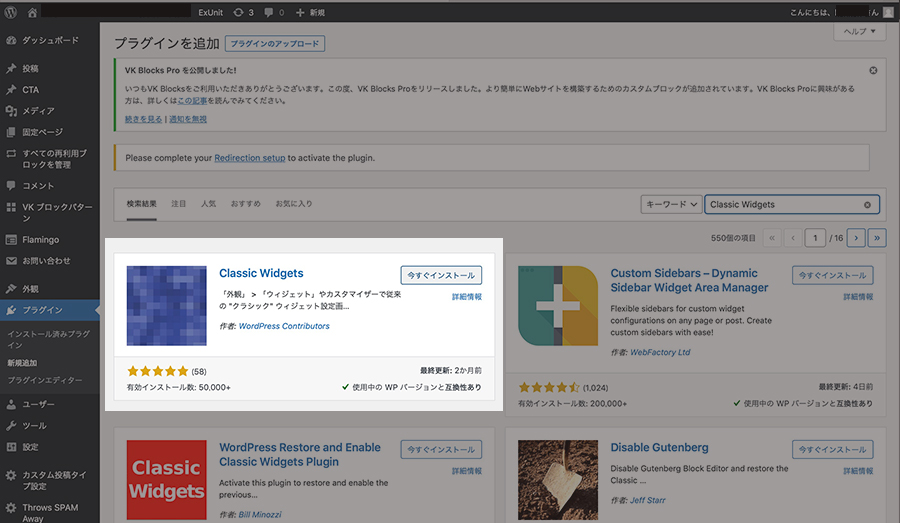900x523 pixels.
Task: Click the Flamingo sidebar icon
Action: [x=11, y=239]
